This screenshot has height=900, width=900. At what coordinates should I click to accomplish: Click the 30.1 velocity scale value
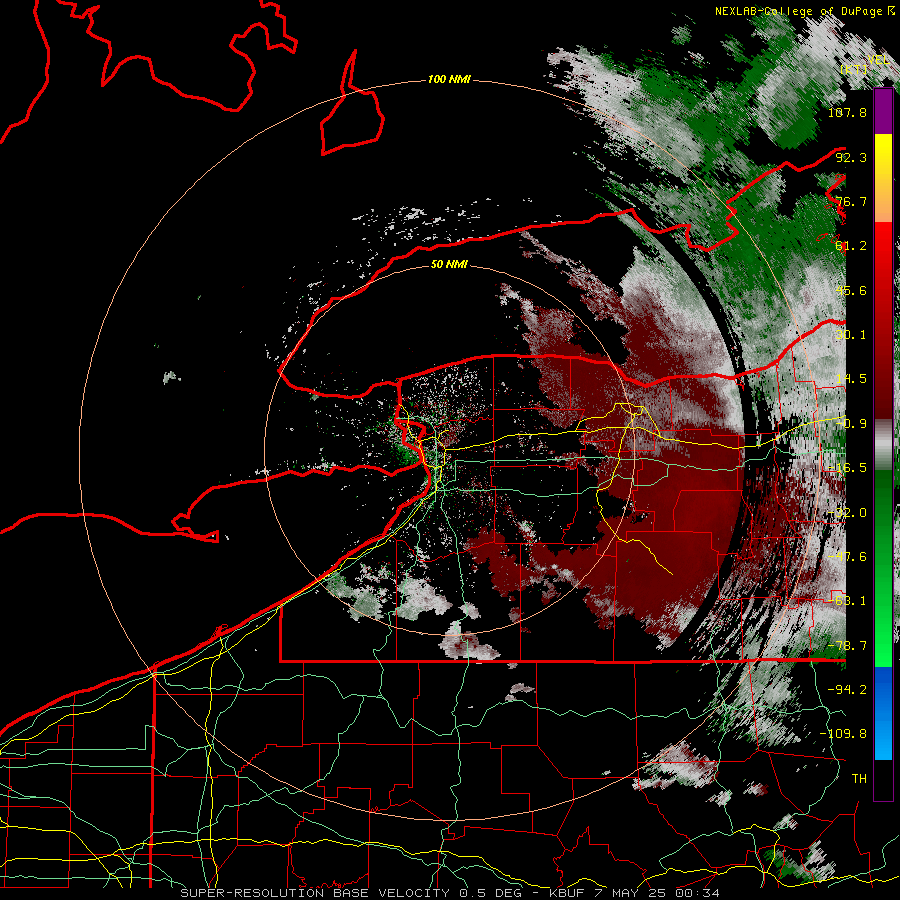[851, 335]
